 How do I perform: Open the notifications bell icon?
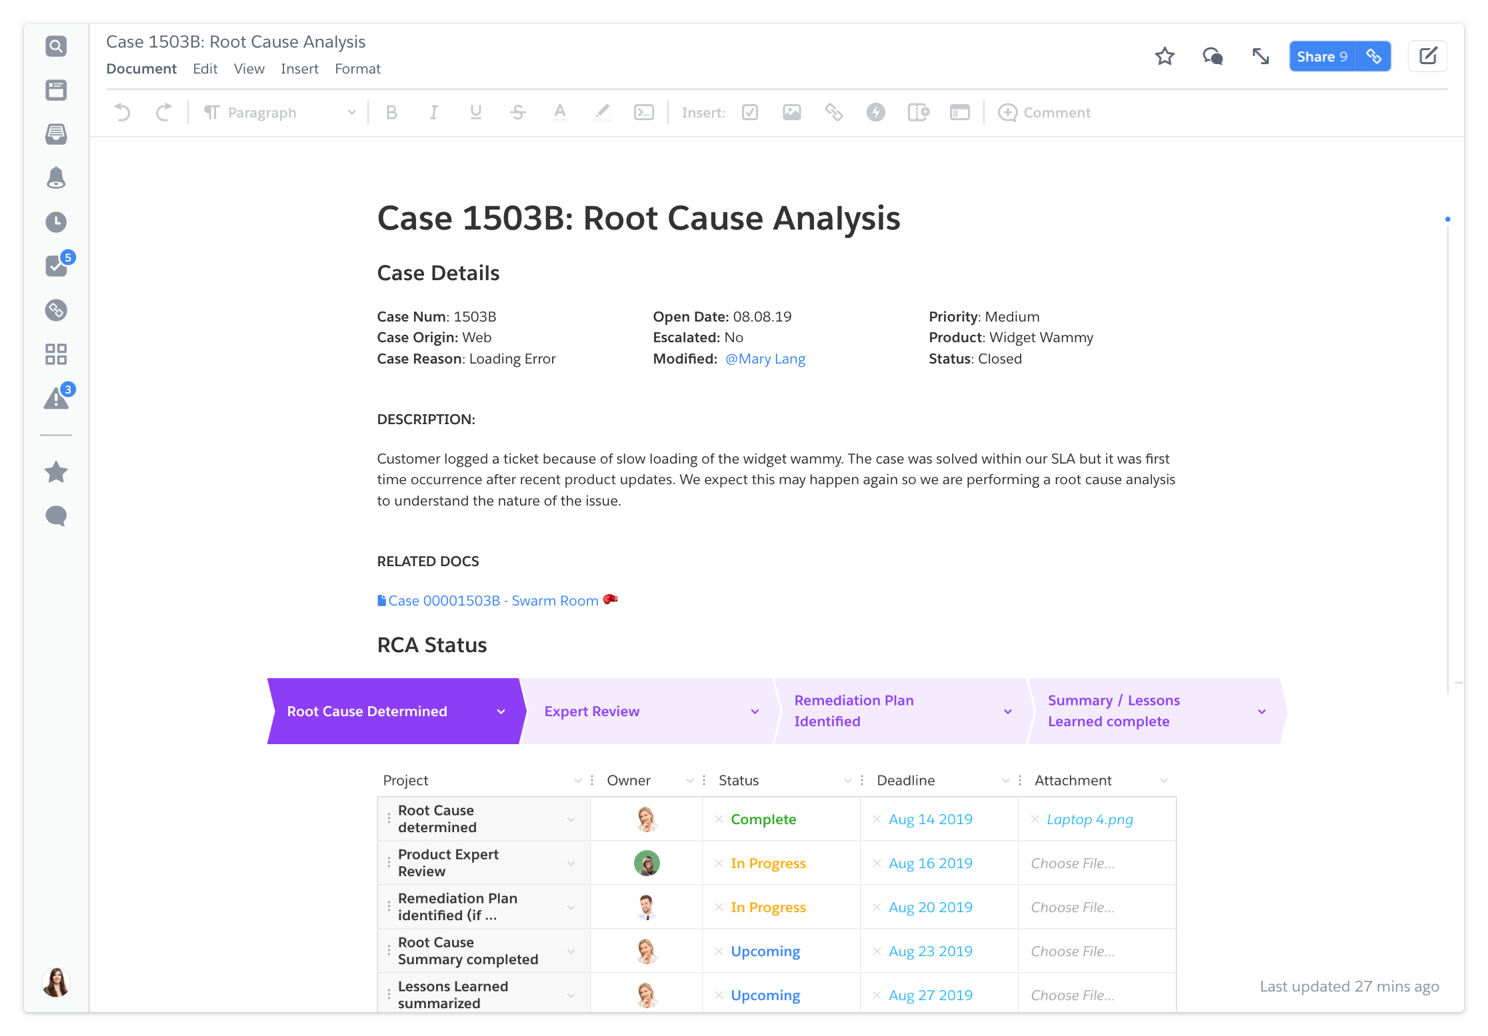pyautogui.click(x=56, y=177)
